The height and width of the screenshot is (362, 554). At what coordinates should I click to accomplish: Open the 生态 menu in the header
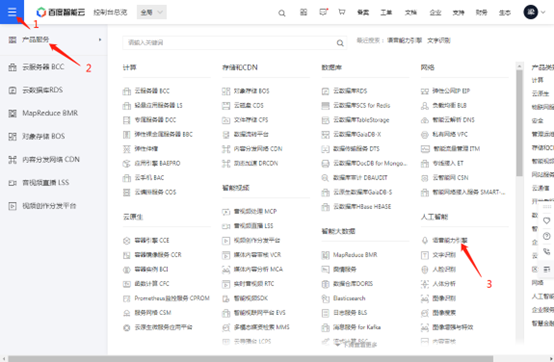pyautogui.click(x=505, y=12)
